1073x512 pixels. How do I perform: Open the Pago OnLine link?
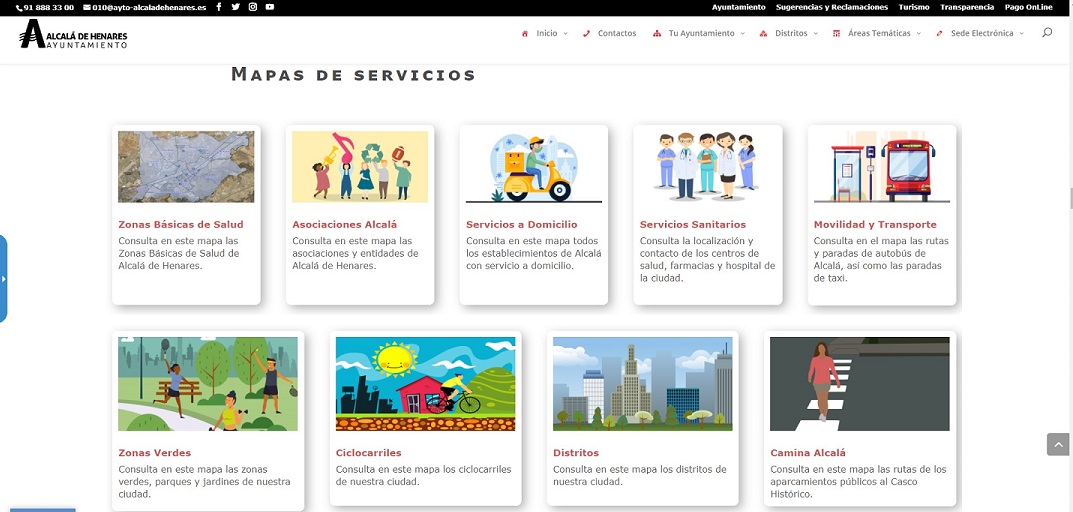(1029, 7)
